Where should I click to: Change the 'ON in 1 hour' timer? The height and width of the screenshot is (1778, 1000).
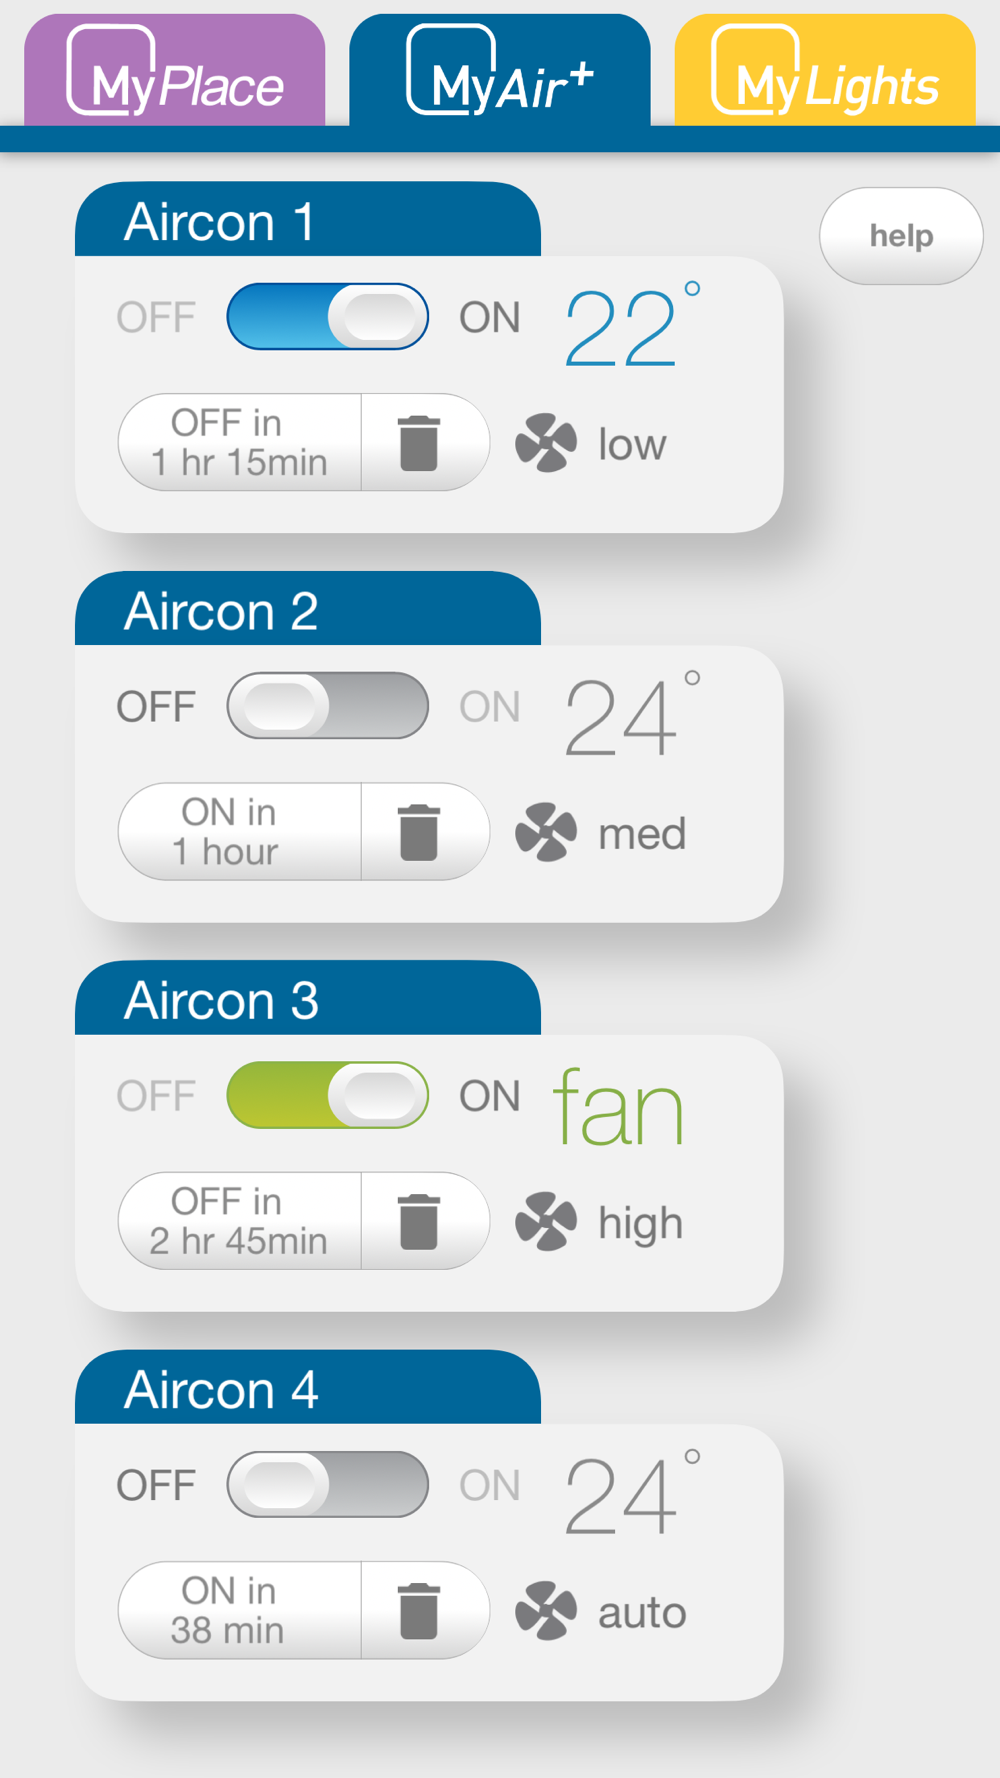[x=240, y=832]
